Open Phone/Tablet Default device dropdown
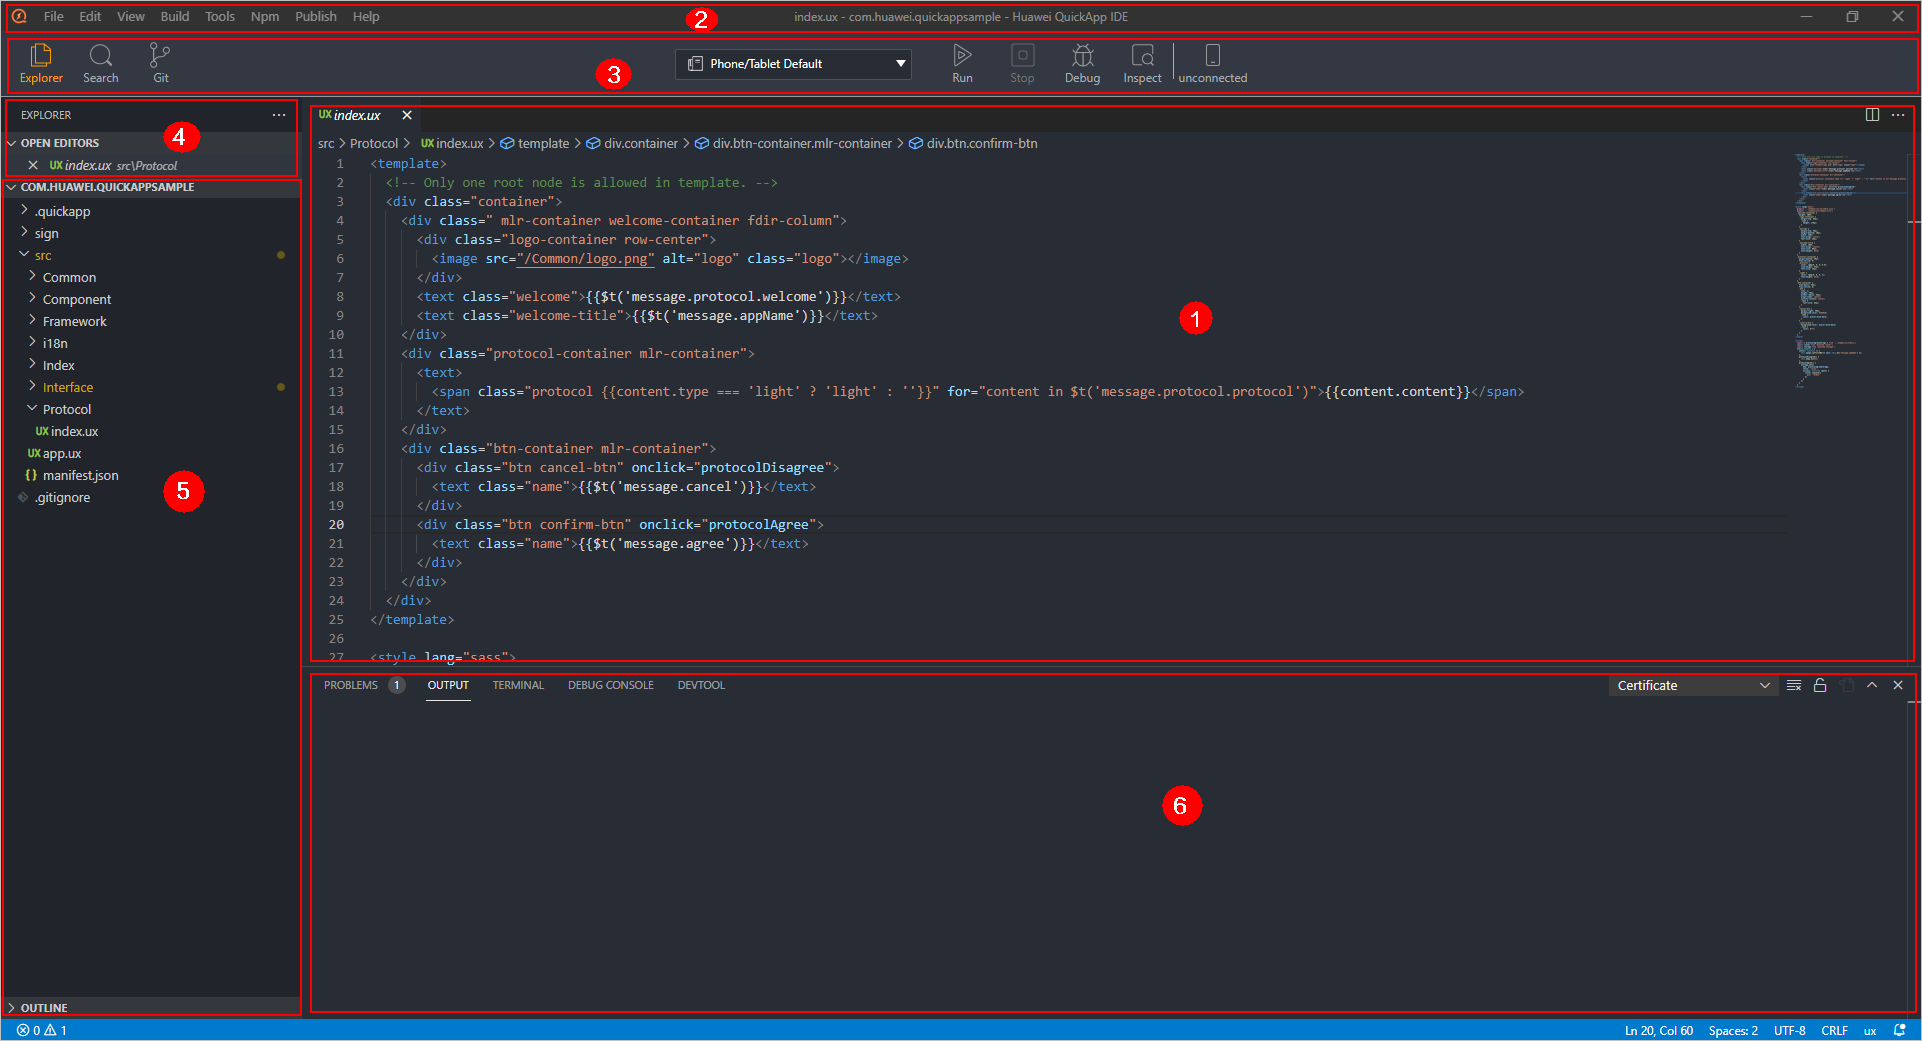Image resolution: width=1922 pixels, height=1041 pixels. pos(793,64)
